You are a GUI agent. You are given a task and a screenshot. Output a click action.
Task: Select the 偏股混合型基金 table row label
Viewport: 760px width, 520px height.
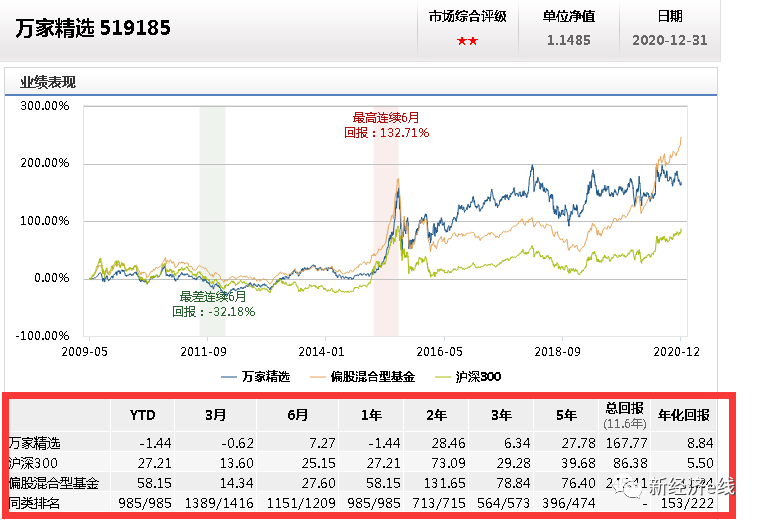(54, 483)
